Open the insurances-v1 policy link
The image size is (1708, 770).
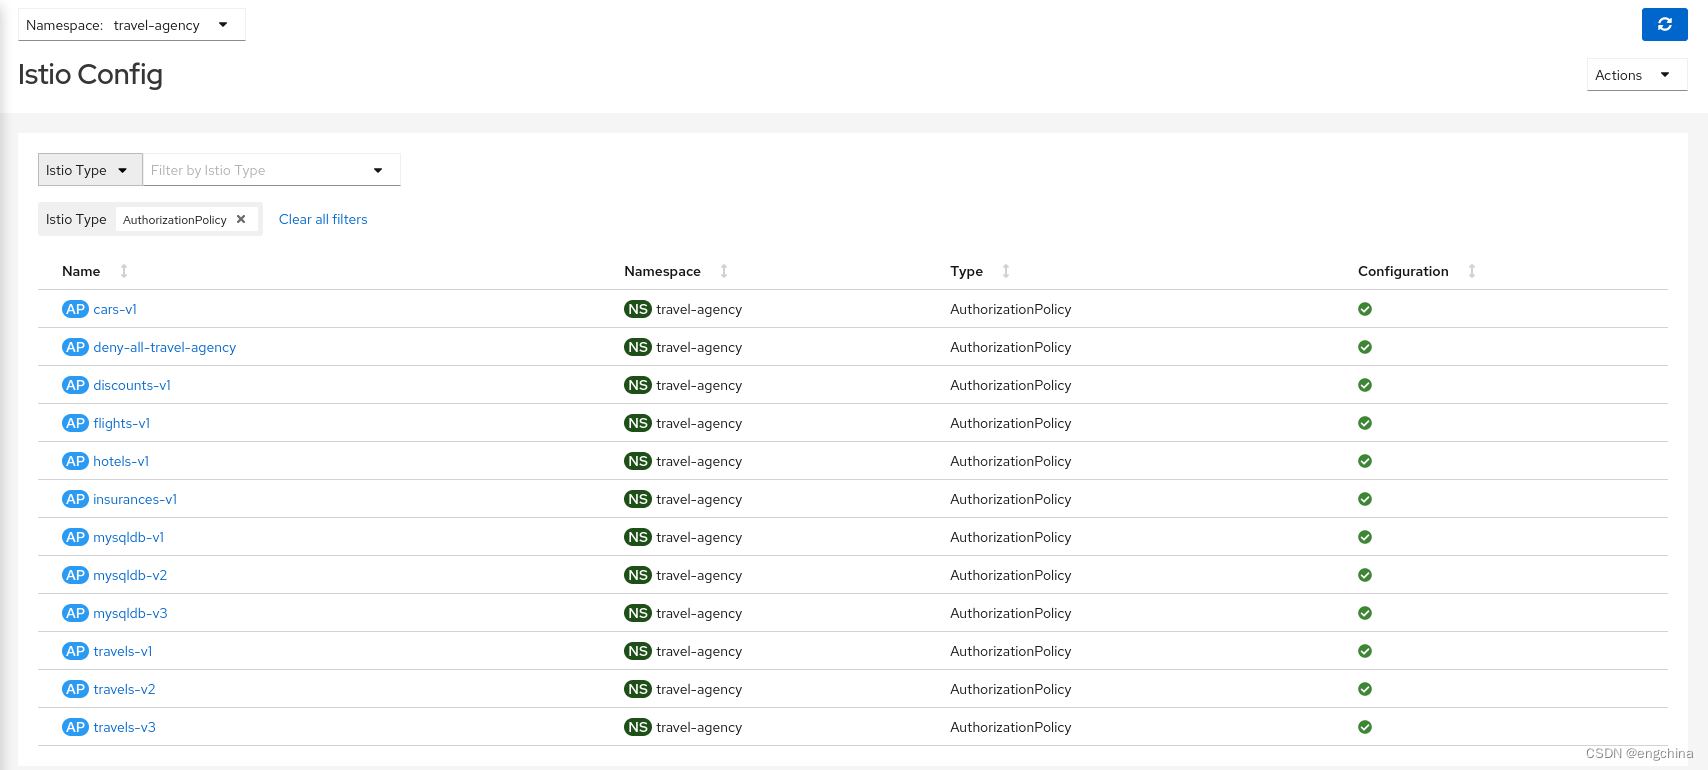(135, 499)
